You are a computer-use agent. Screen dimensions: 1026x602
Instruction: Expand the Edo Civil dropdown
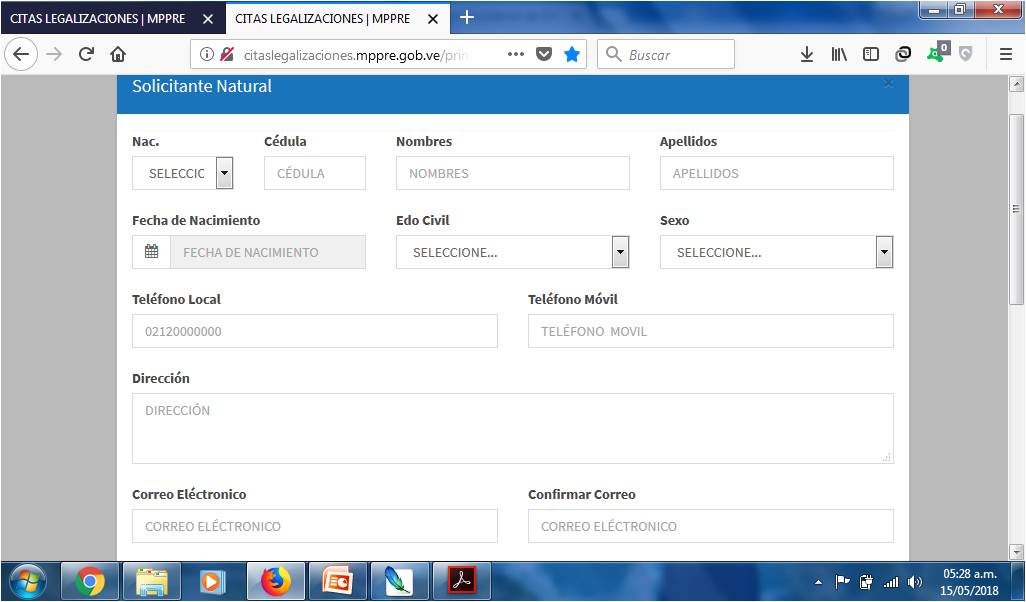pyautogui.click(x=512, y=253)
